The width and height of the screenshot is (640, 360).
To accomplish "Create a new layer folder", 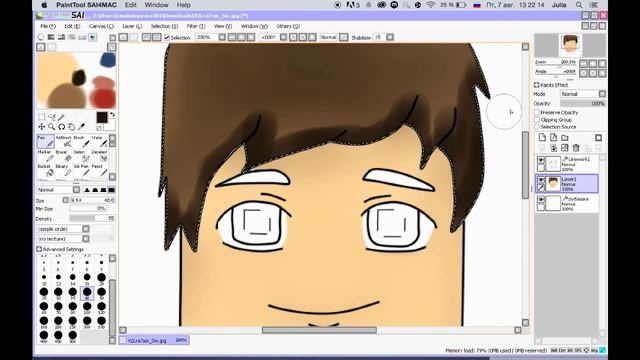I will tap(565, 138).
